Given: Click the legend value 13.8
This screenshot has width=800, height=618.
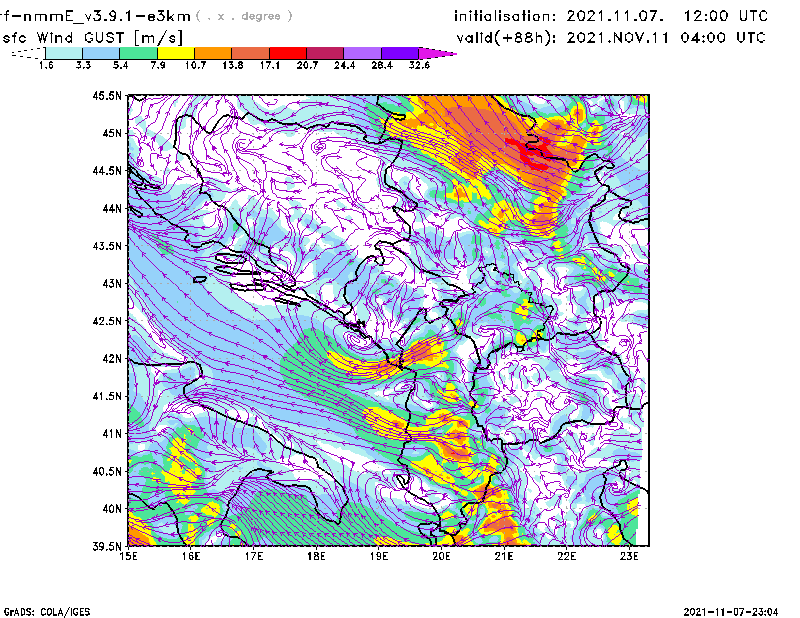Looking at the screenshot, I should [x=233, y=65].
